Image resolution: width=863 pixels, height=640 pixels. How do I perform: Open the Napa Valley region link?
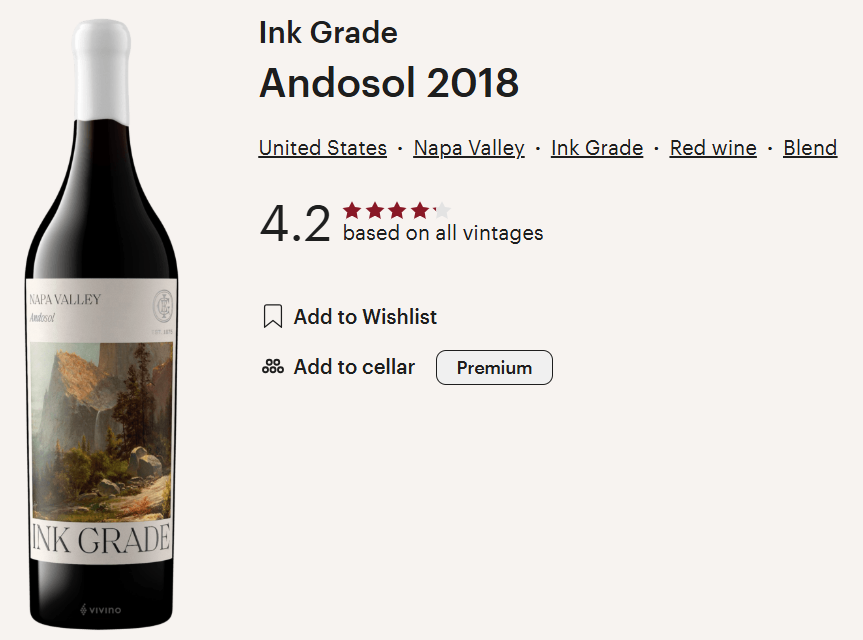coord(469,147)
